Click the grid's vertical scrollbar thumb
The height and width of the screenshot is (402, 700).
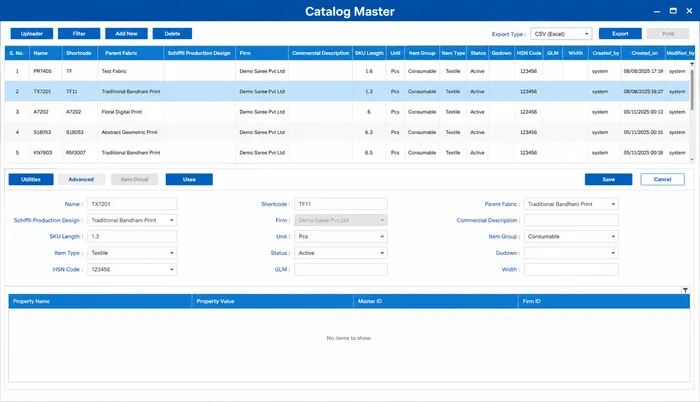[x=692, y=89]
